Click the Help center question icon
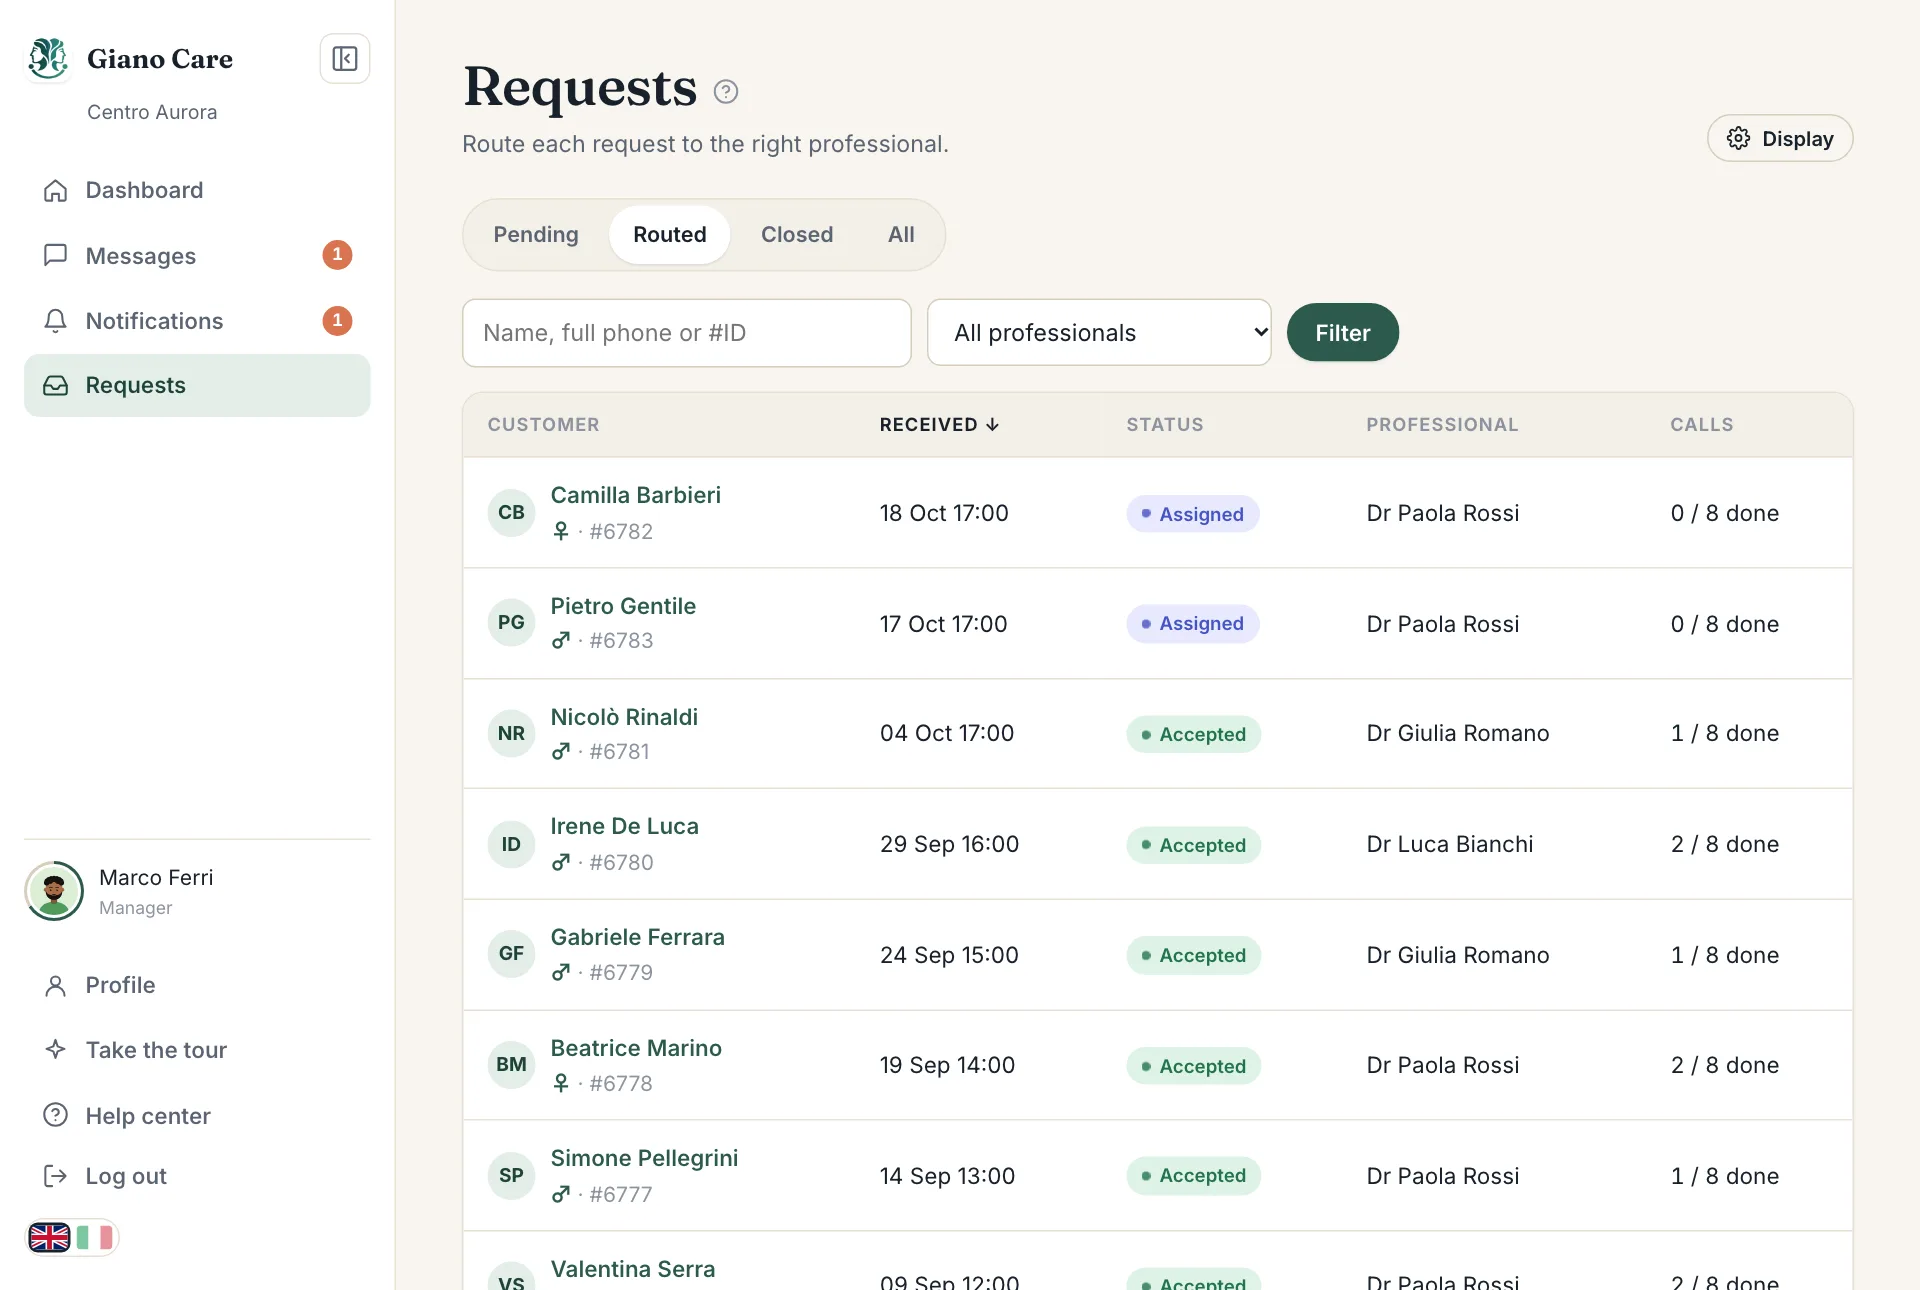This screenshot has height=1290, width=1920. (56, 1115)
